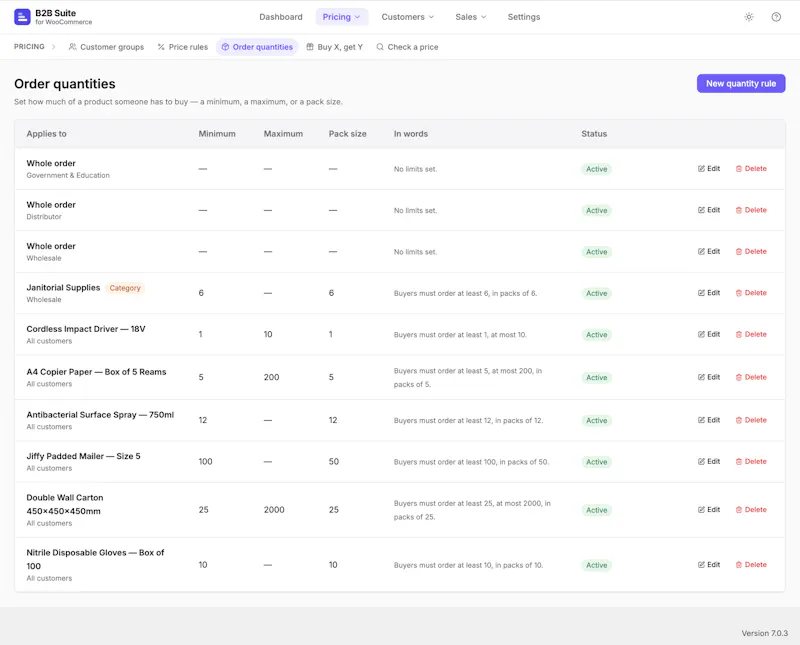Screen dimensions: 800x645
Task: Toggle the light/dark theme sun icon
Action: click(x=748, y=17)
